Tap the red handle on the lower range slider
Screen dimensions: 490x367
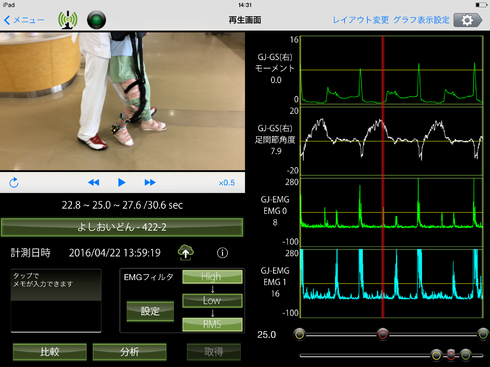tap(451, 355)
